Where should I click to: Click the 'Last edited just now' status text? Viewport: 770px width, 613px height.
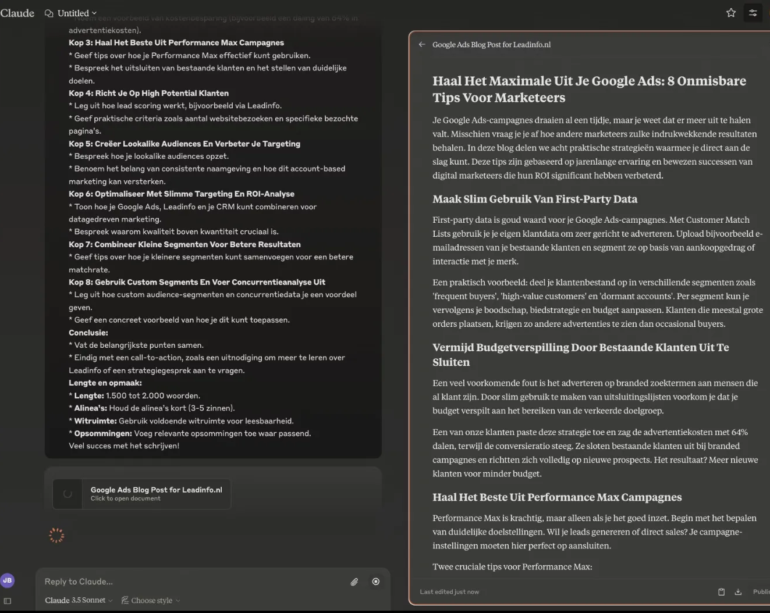(x=449, y=592)
